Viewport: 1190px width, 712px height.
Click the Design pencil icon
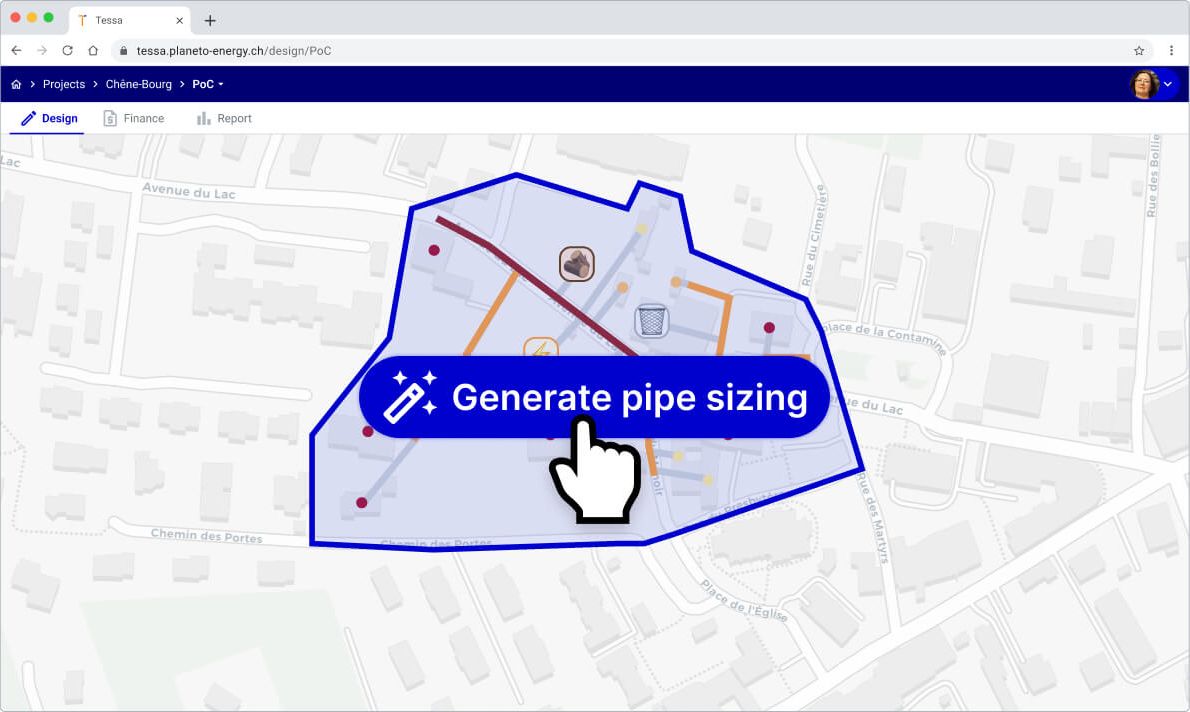pos(28,118)
